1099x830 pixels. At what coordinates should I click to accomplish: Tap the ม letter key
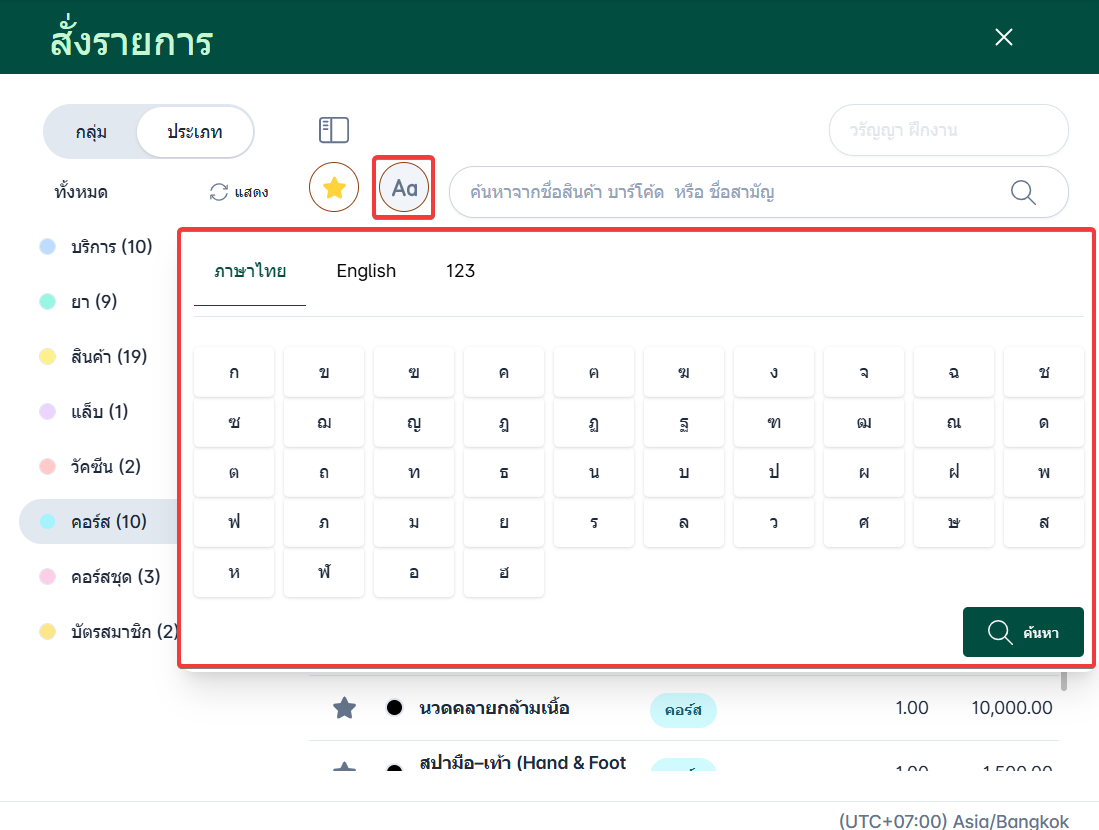414,522
